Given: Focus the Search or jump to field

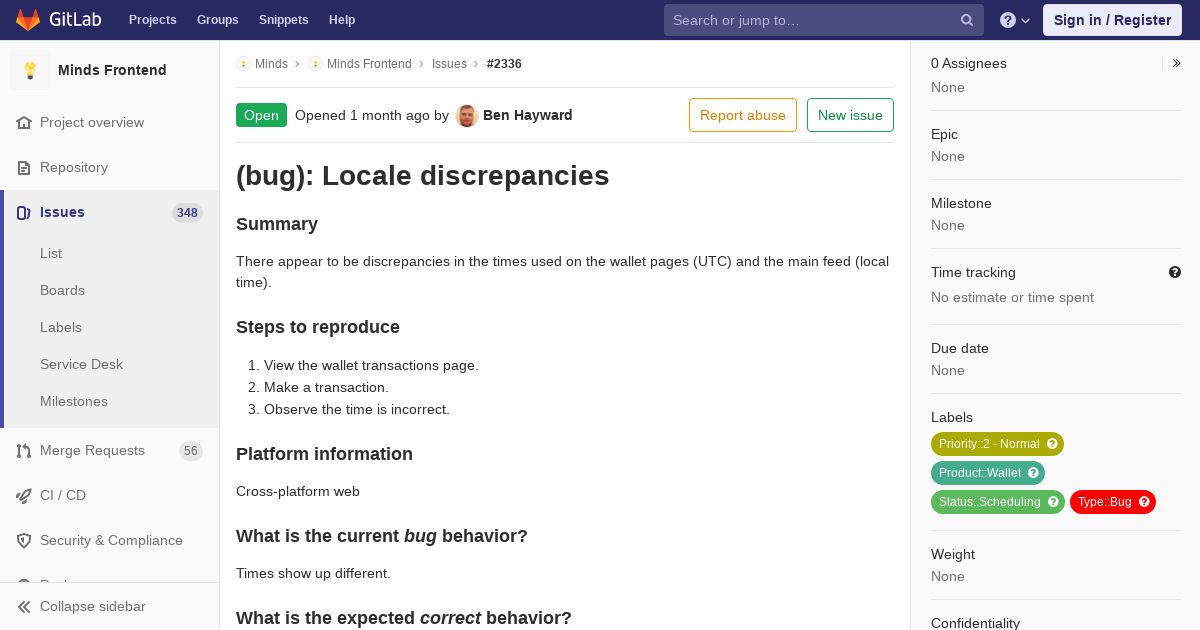Looking at the screenshot, I should [x=824, y=20].
